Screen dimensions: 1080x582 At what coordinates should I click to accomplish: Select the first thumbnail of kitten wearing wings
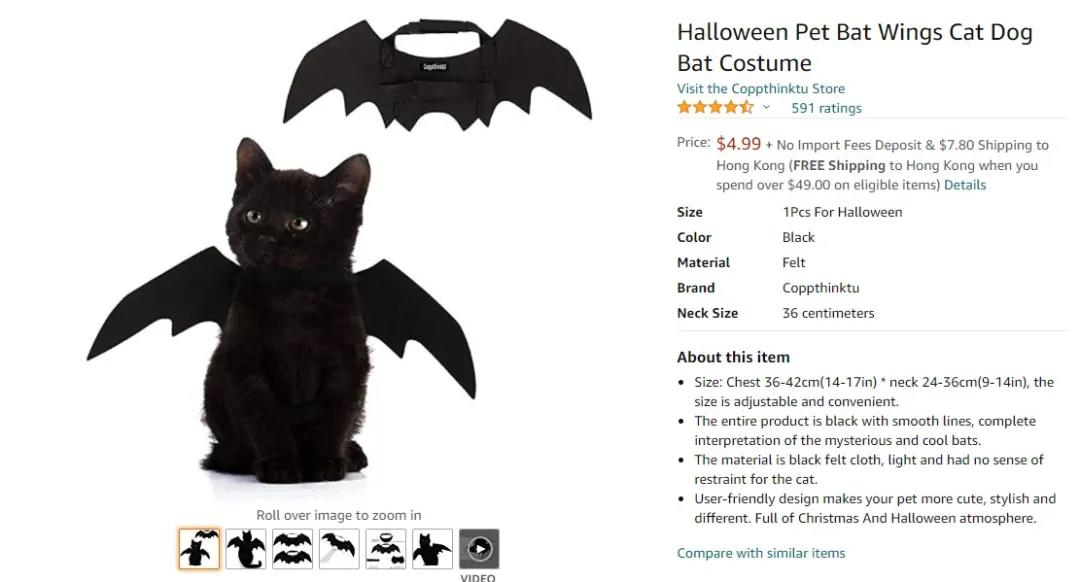199,549
